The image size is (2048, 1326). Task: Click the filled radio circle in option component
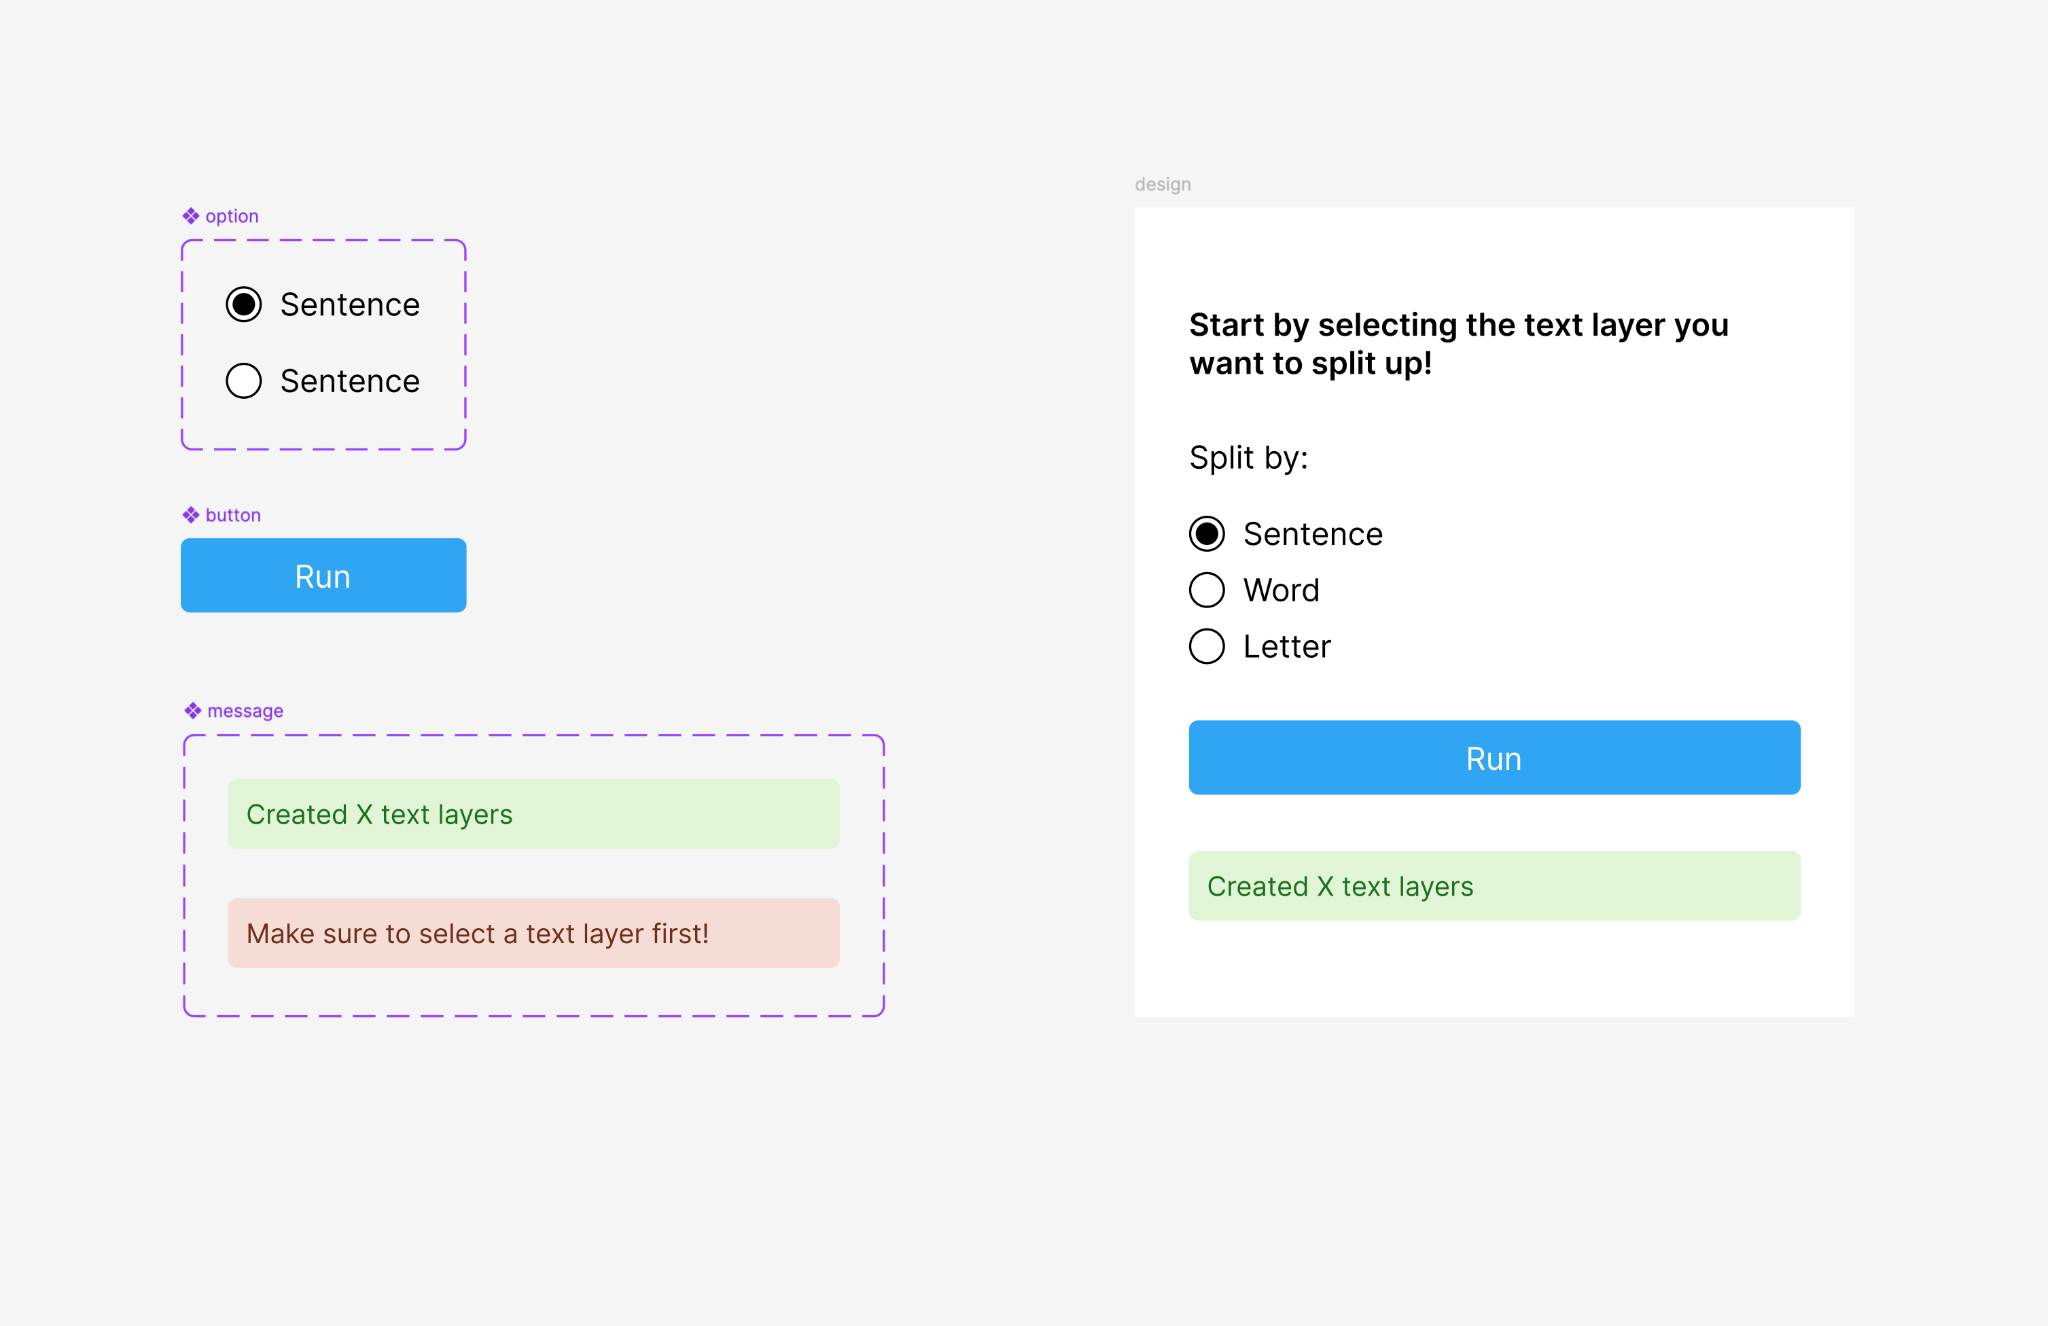244,304
